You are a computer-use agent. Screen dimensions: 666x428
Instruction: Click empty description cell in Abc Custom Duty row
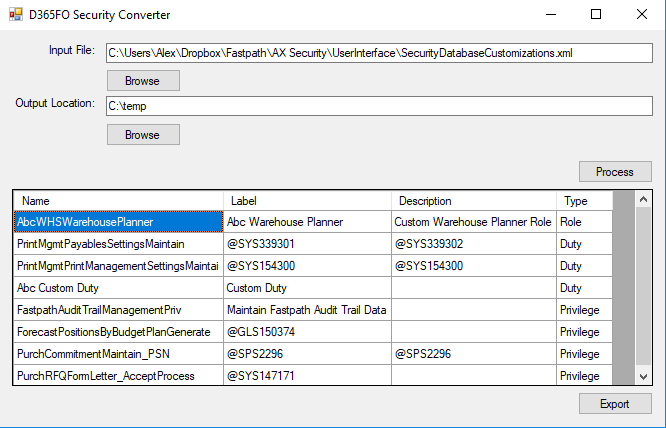point(474,288)
